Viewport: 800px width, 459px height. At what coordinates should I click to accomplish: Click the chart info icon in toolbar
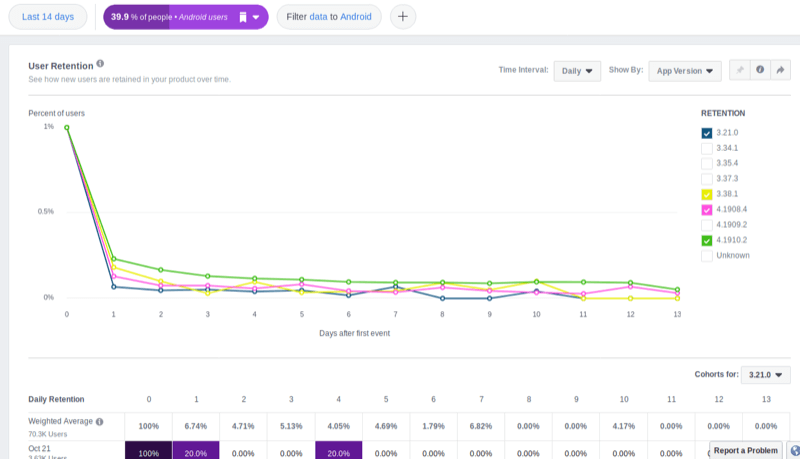pos(760,70)
